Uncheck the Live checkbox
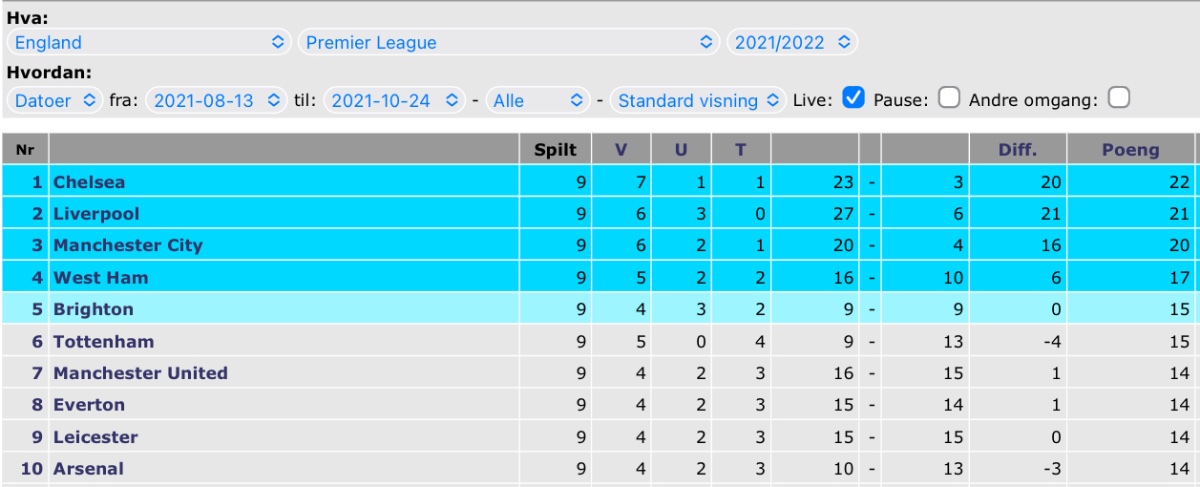The image size is (1200, 487). coord(853,98)
